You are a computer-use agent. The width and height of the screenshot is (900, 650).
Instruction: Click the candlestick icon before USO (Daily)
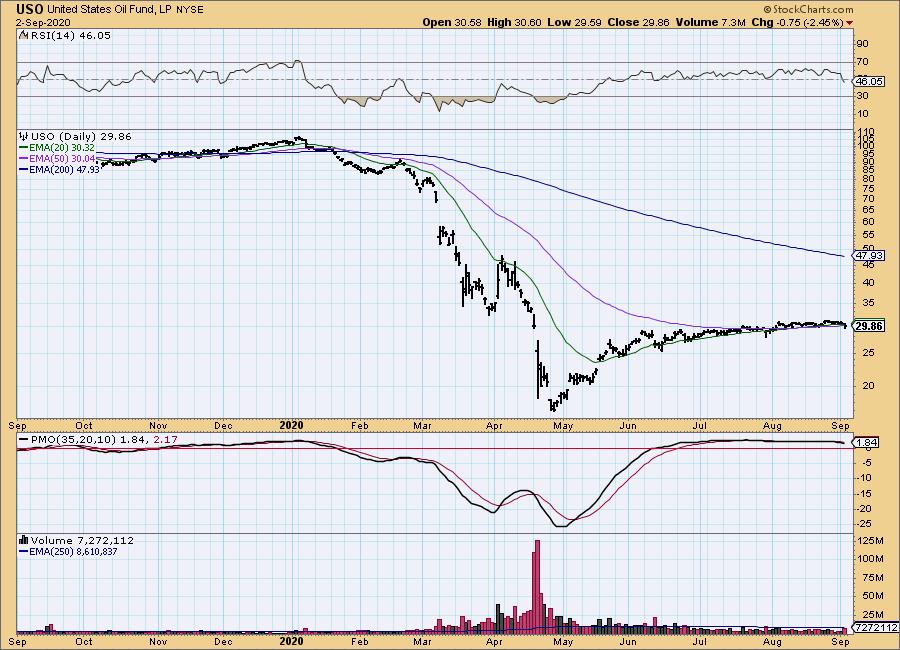pyautogui.click(x=24, y=137)
